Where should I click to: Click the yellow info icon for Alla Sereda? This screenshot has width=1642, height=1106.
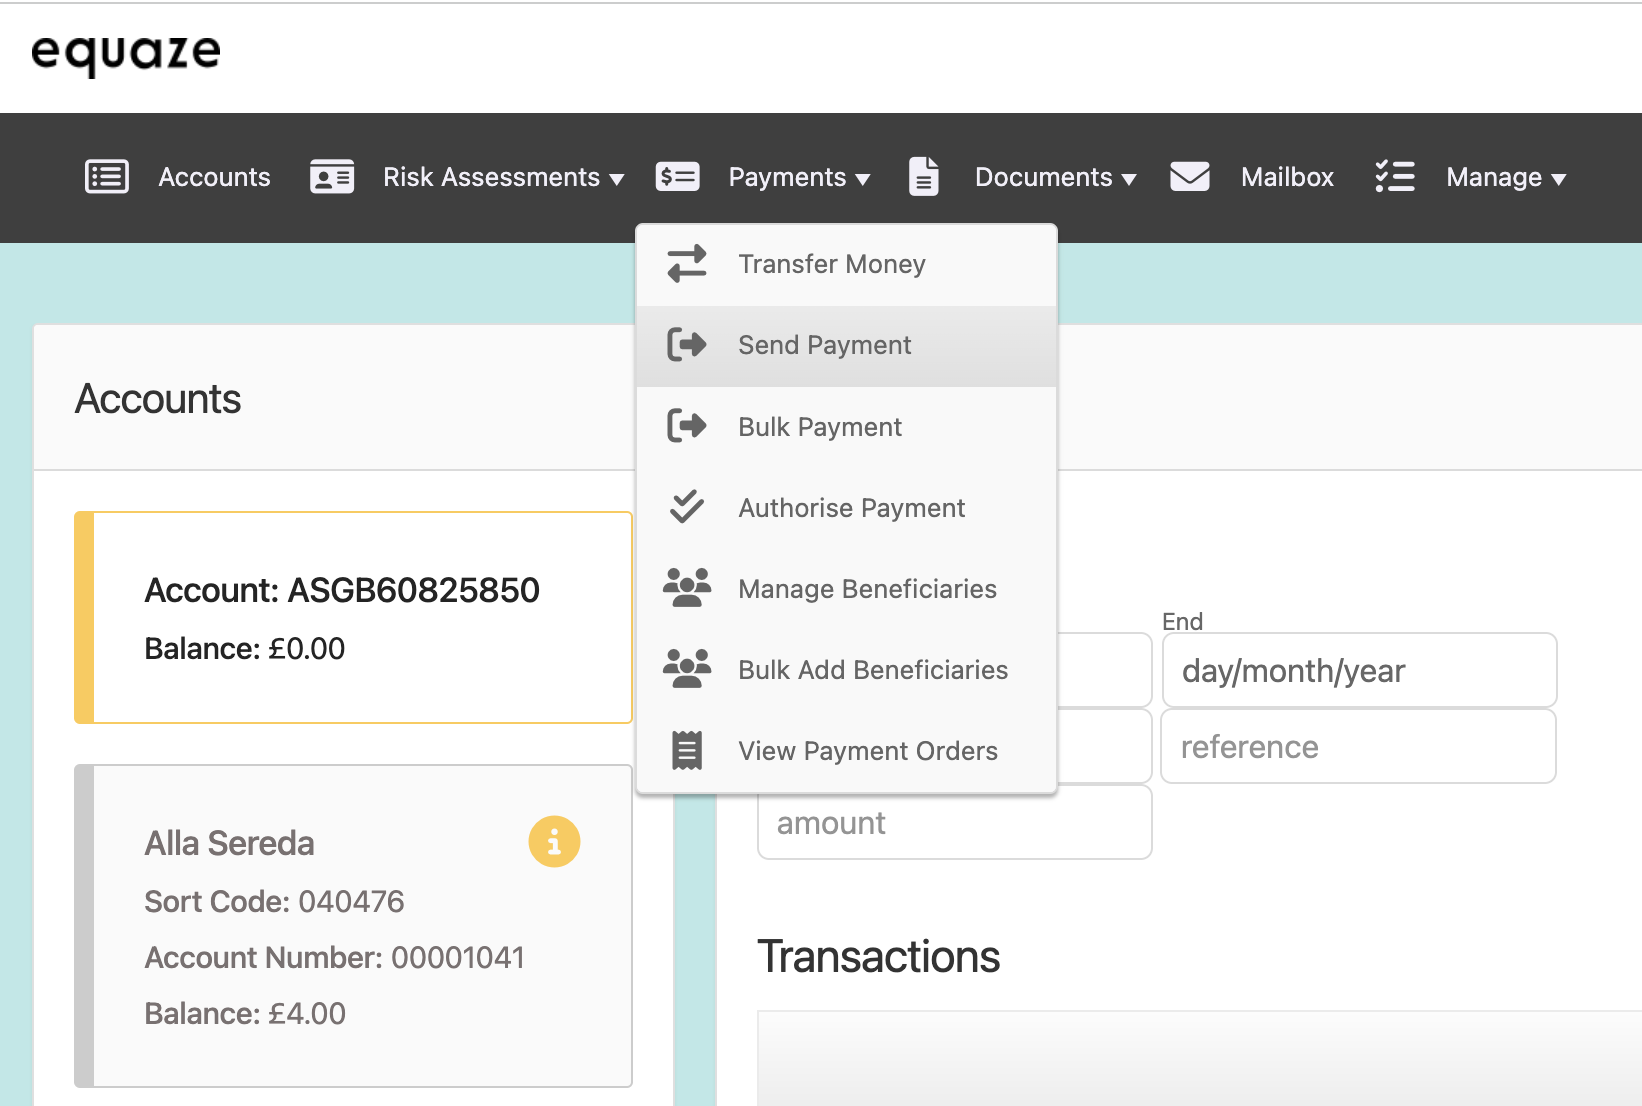554,842
